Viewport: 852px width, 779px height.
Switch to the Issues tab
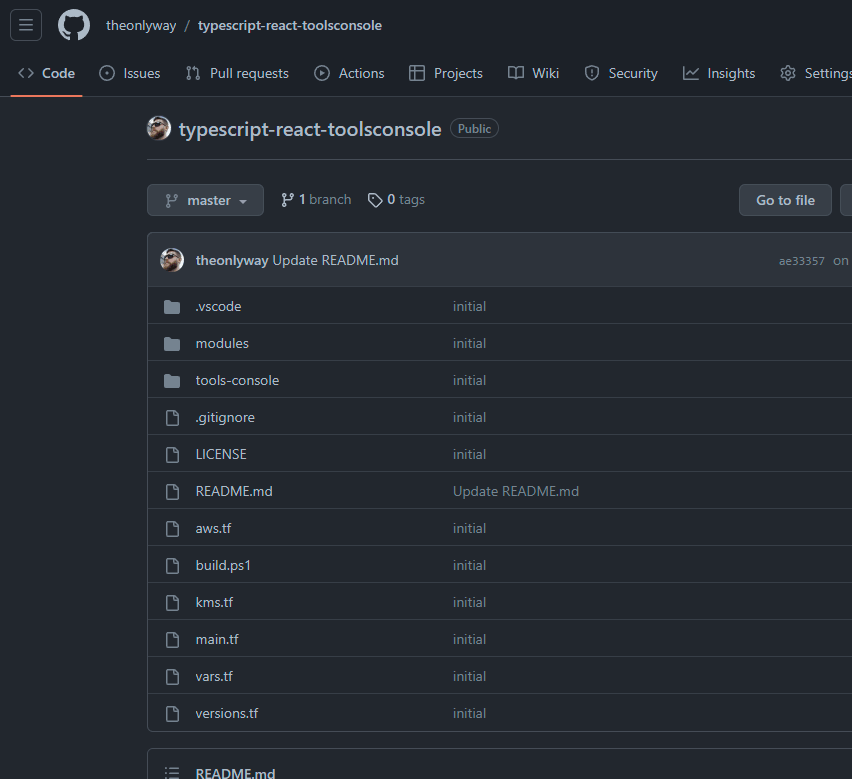tap(130, 73)
